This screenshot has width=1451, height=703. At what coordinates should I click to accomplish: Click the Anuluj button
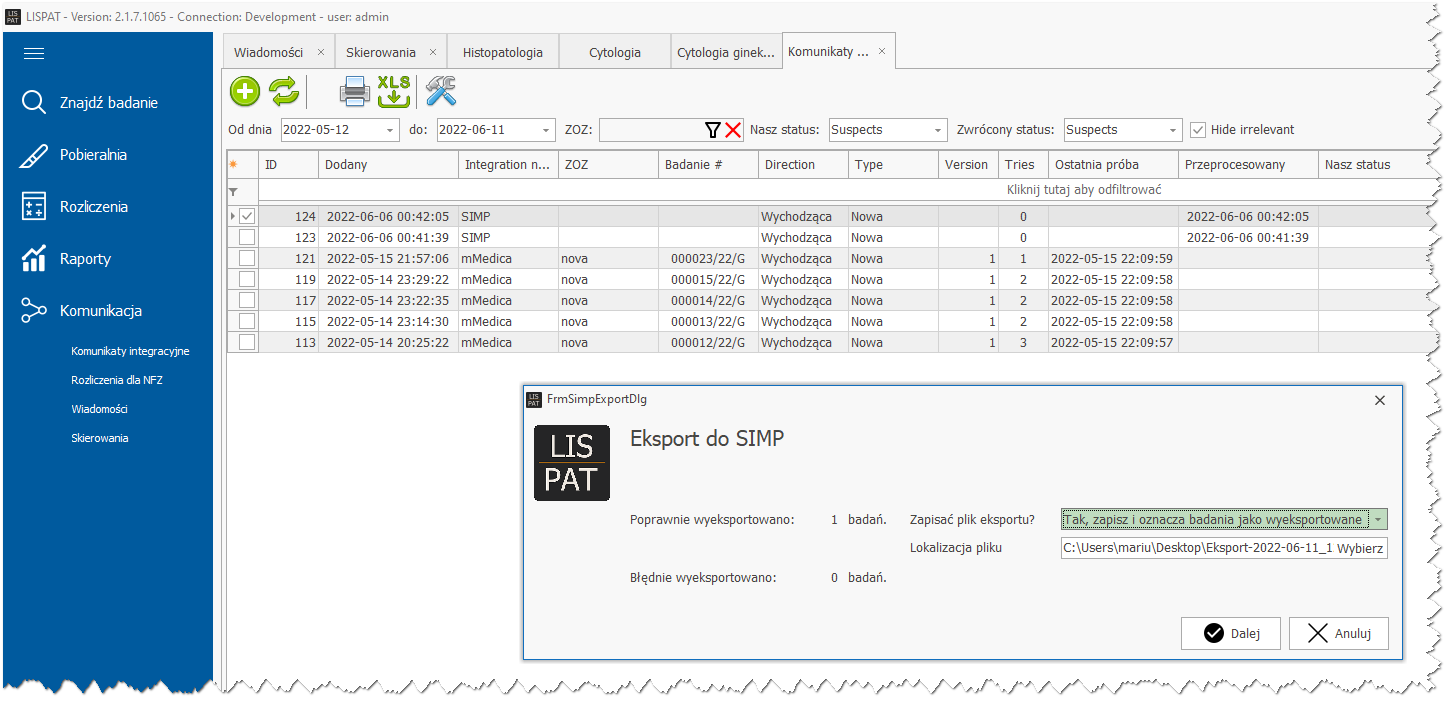coord(1338,633)
